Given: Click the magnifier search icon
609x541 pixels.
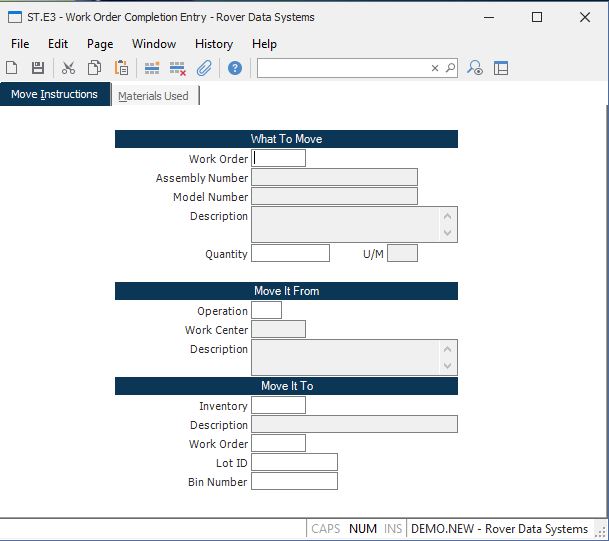Looking at the screenshot, I should (x=450, y=68).
